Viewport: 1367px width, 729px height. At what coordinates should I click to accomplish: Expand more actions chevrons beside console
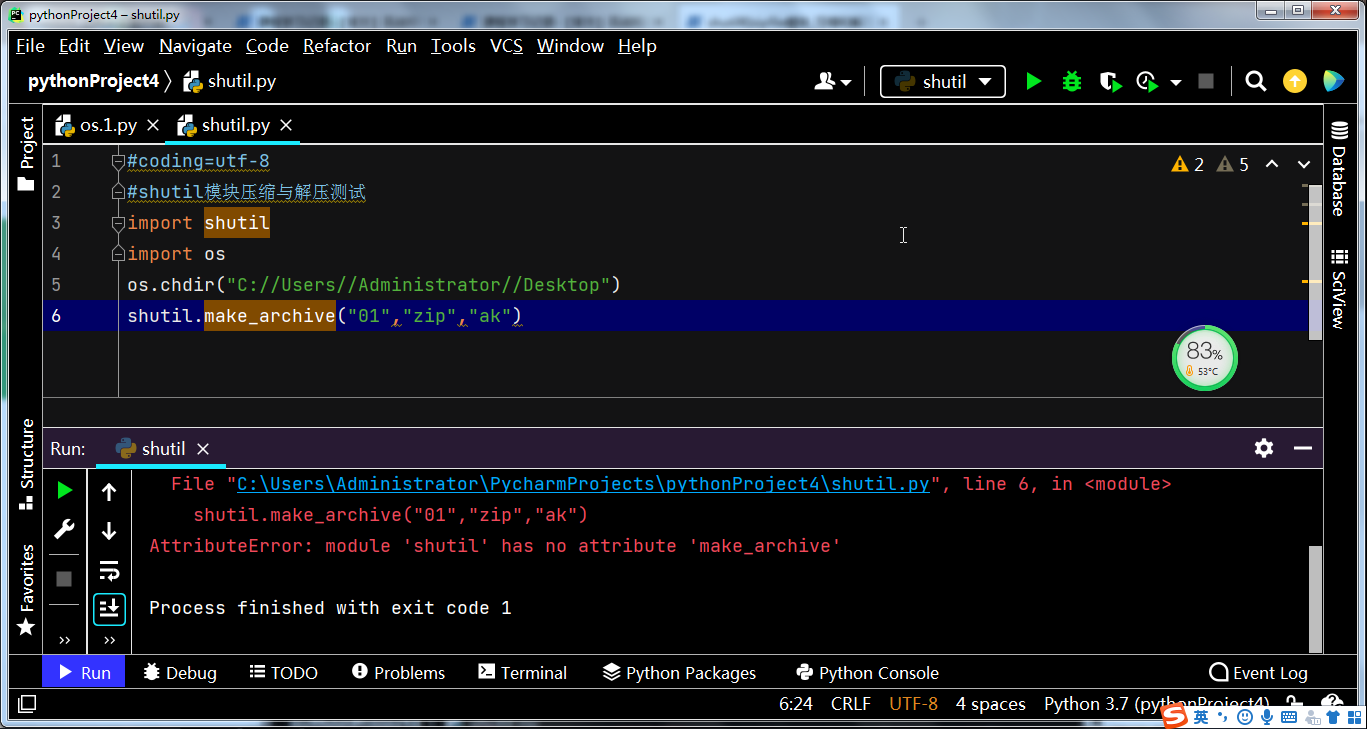click(x=109, y=640)
